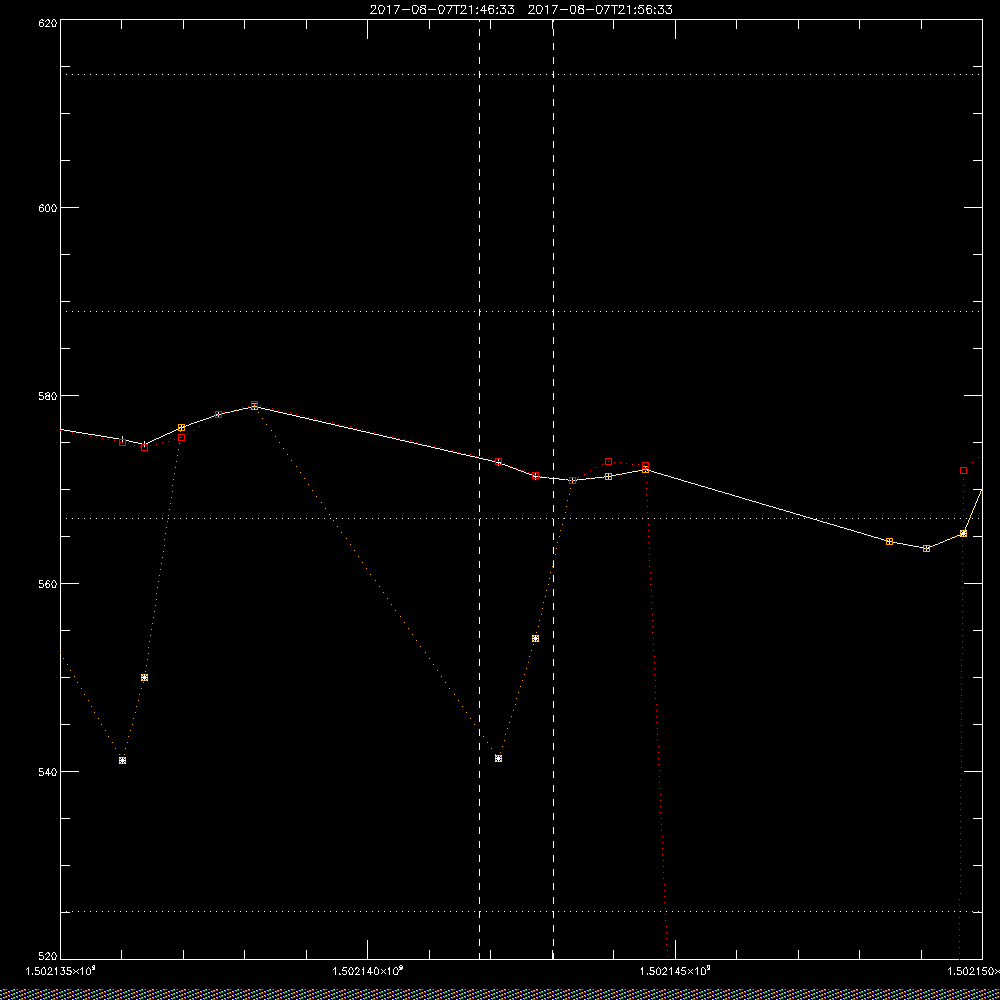1000x1000 pixels.
Task: Click the y-axis label 580
Action: 48,395
